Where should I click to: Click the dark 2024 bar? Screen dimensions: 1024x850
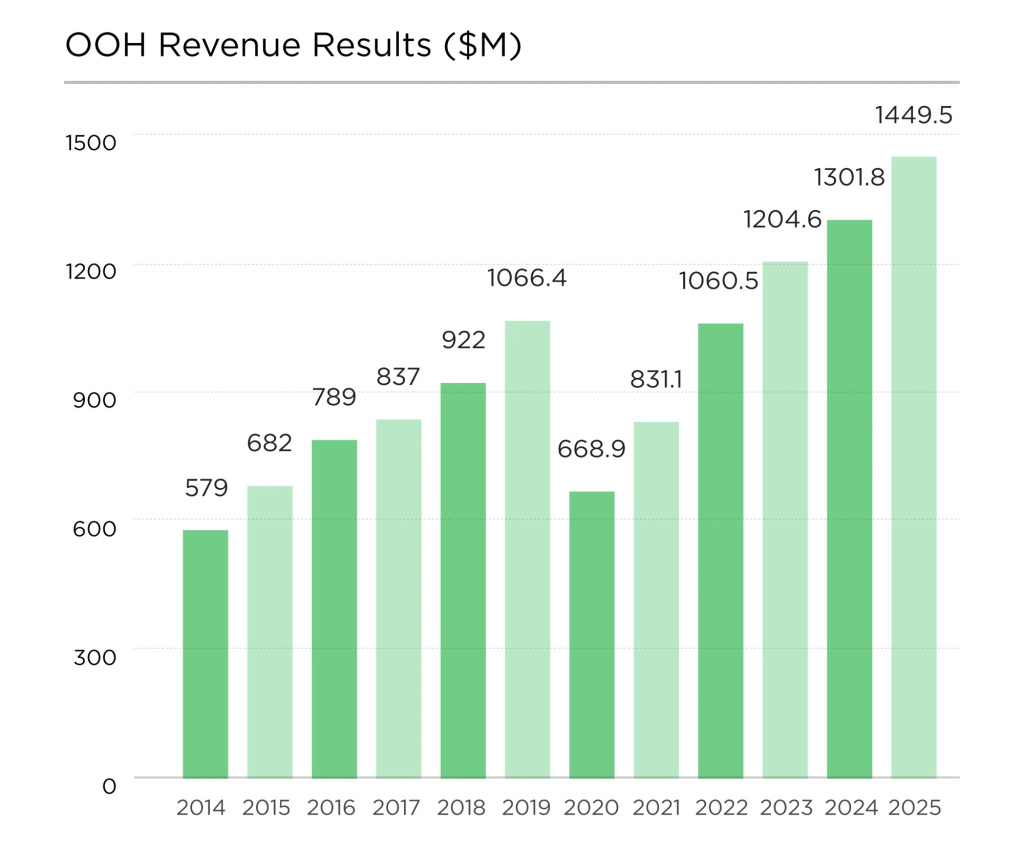click(852, 500)
